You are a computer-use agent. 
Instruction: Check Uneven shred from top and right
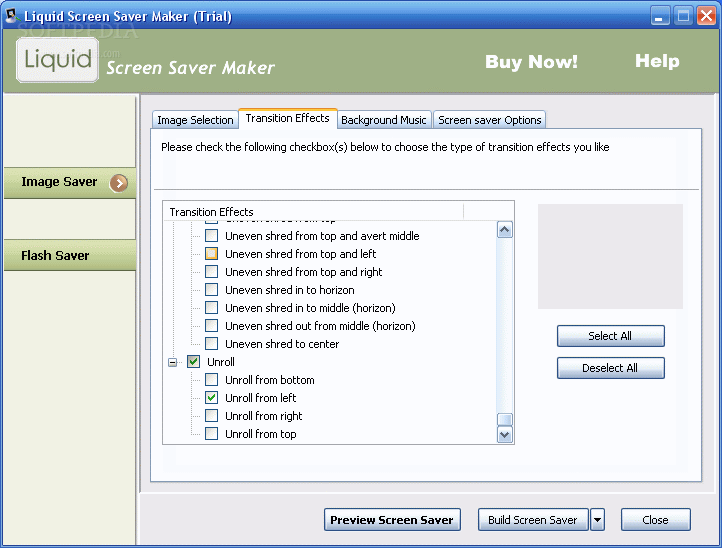click(211, 272)
